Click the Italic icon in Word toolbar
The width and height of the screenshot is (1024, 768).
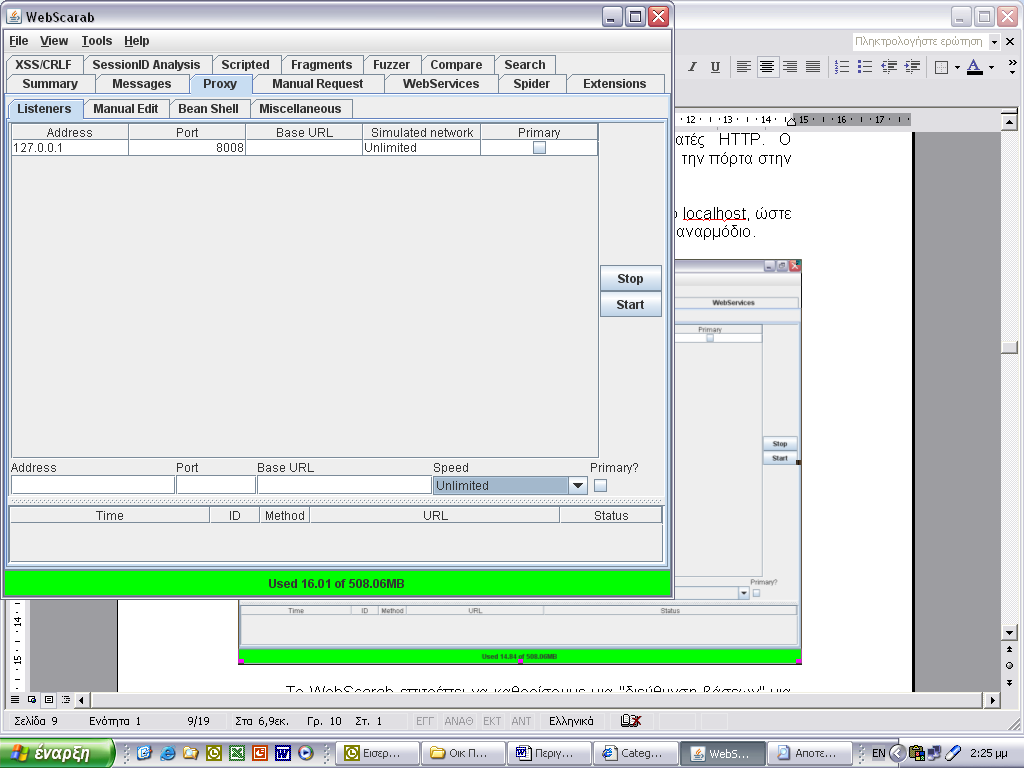[x=693, y=67]
